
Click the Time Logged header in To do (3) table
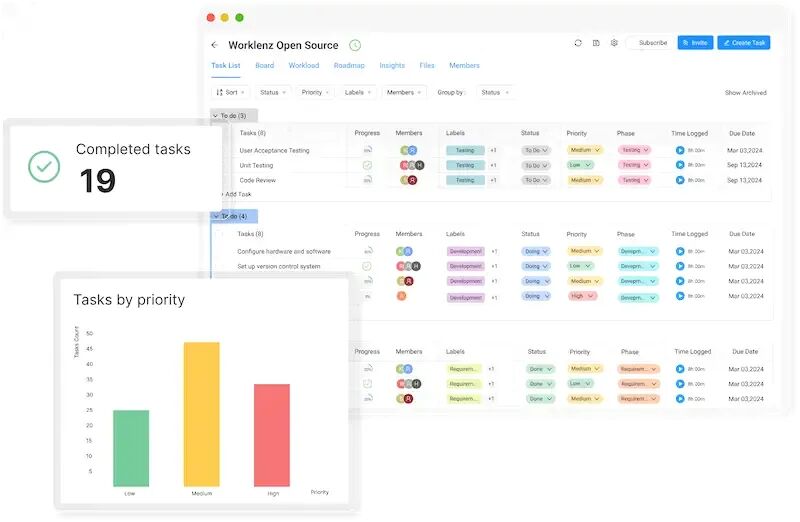[x=689, y=133]
